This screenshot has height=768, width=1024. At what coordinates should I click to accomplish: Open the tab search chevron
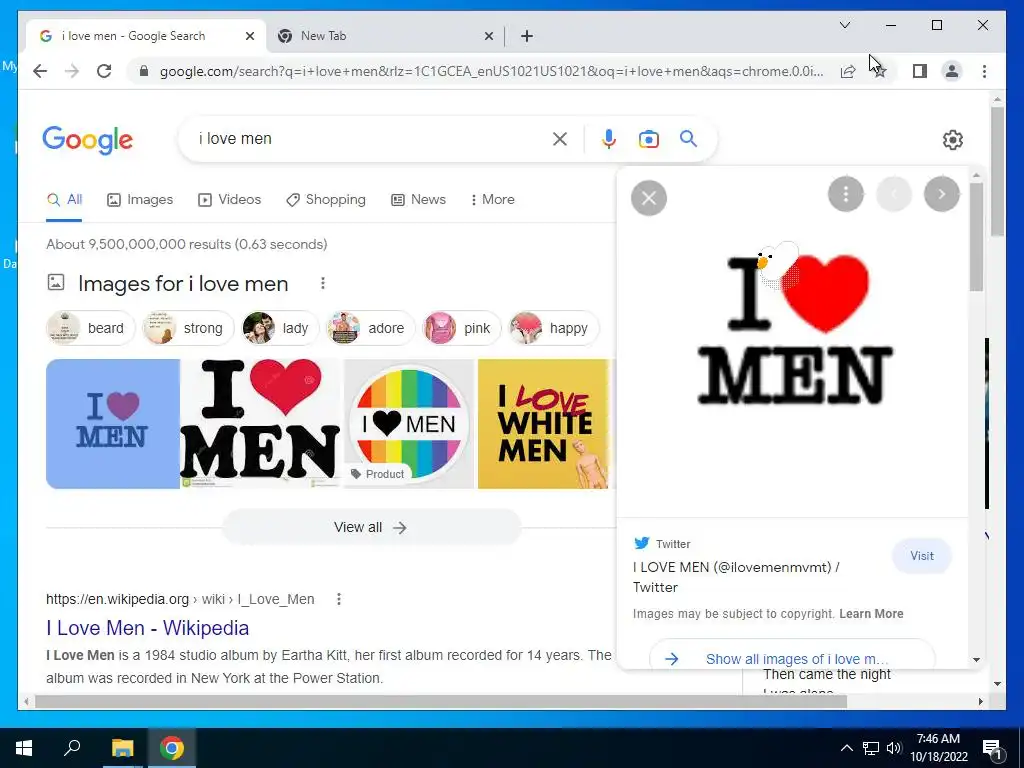844,25
